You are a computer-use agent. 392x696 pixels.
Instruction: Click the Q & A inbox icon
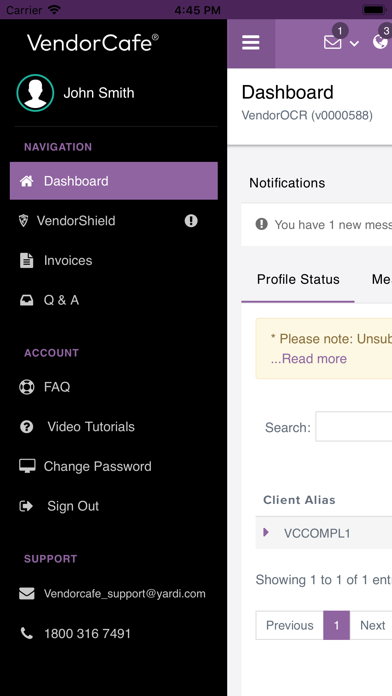click(x=27, y=301)
